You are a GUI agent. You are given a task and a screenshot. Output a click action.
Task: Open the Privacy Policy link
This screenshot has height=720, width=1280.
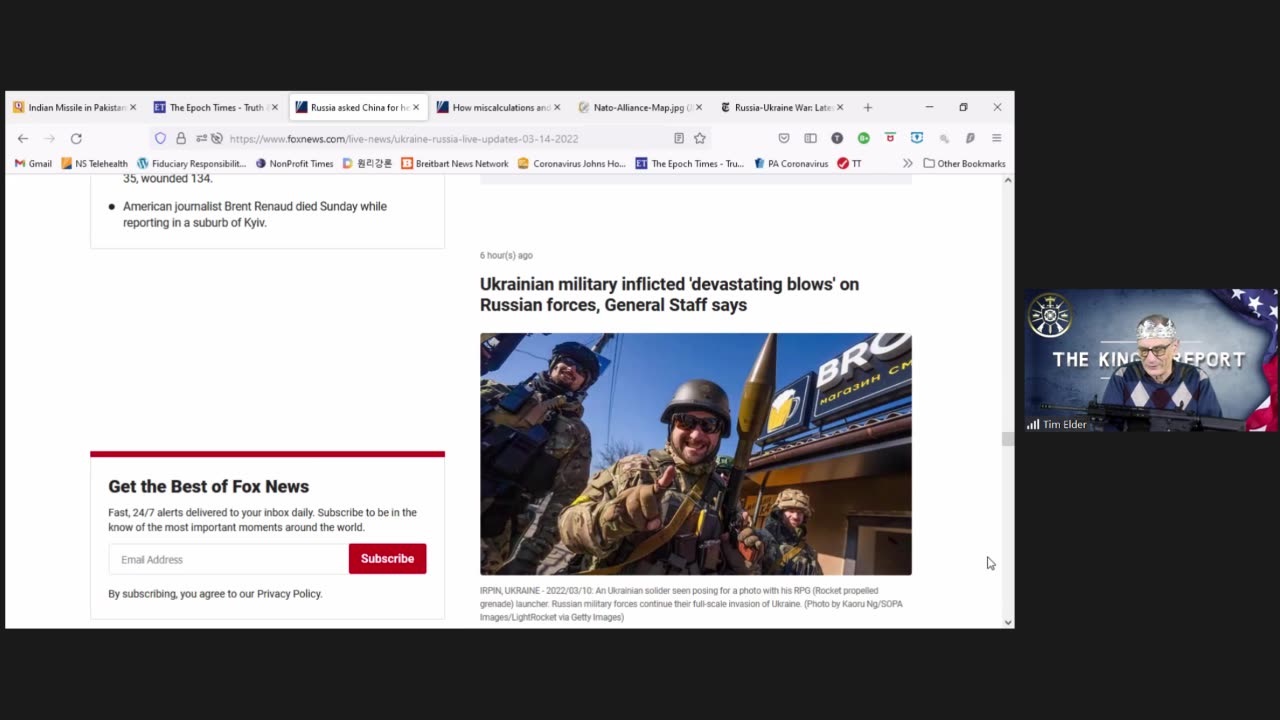[x=289, y=594]
